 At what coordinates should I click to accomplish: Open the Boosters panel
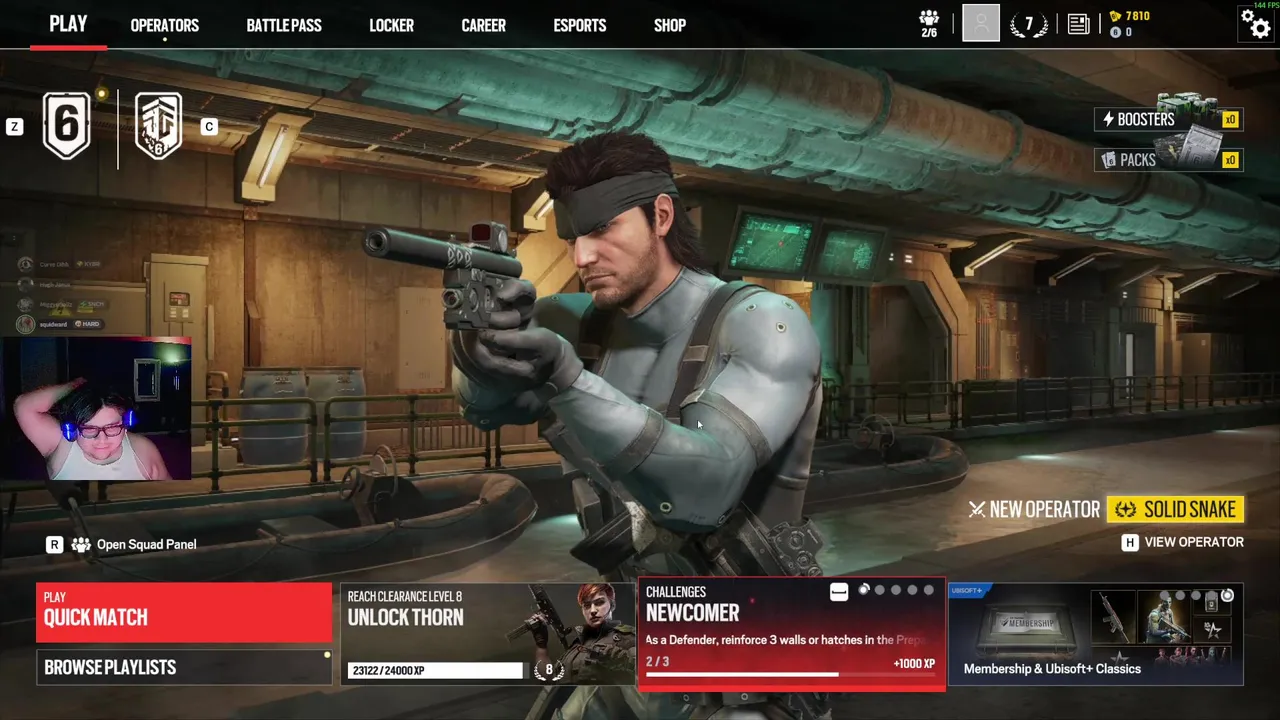pos(1168,119)
